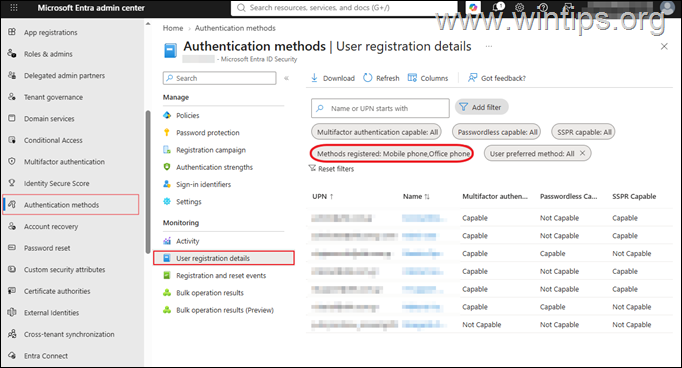The image size is (682, 368).
Task: Click the App registrations icon
Action: tap(12, 32)
